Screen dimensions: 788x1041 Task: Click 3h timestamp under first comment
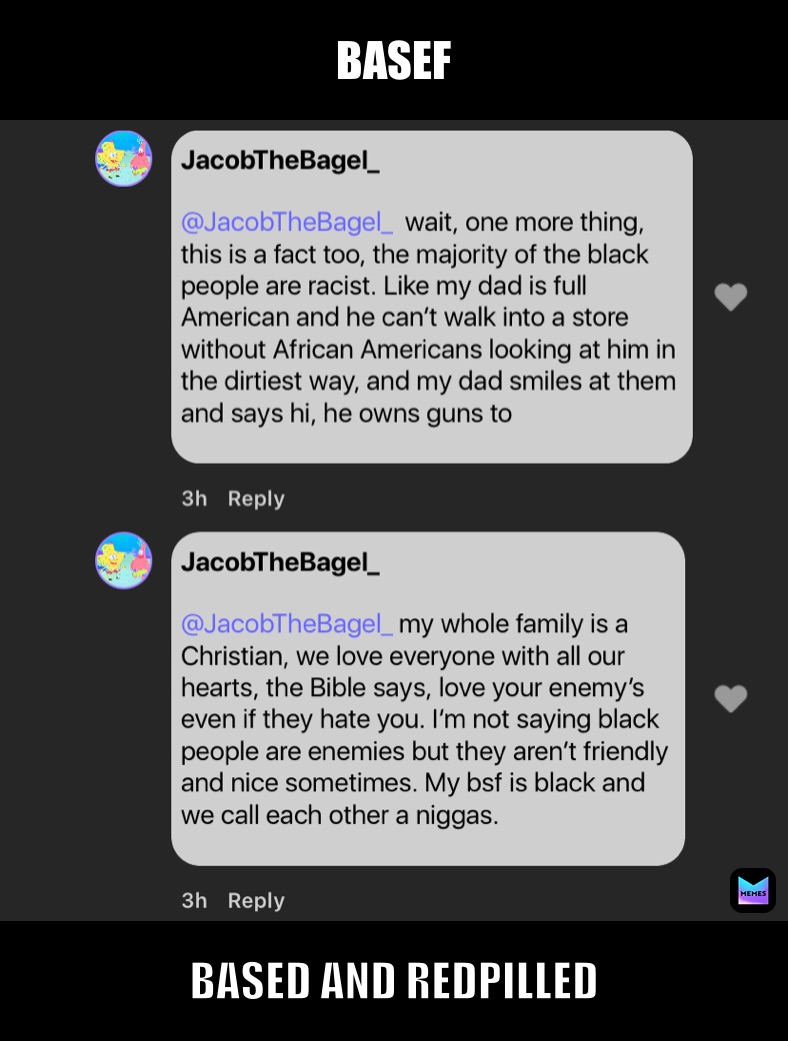[x=194, y=498]
